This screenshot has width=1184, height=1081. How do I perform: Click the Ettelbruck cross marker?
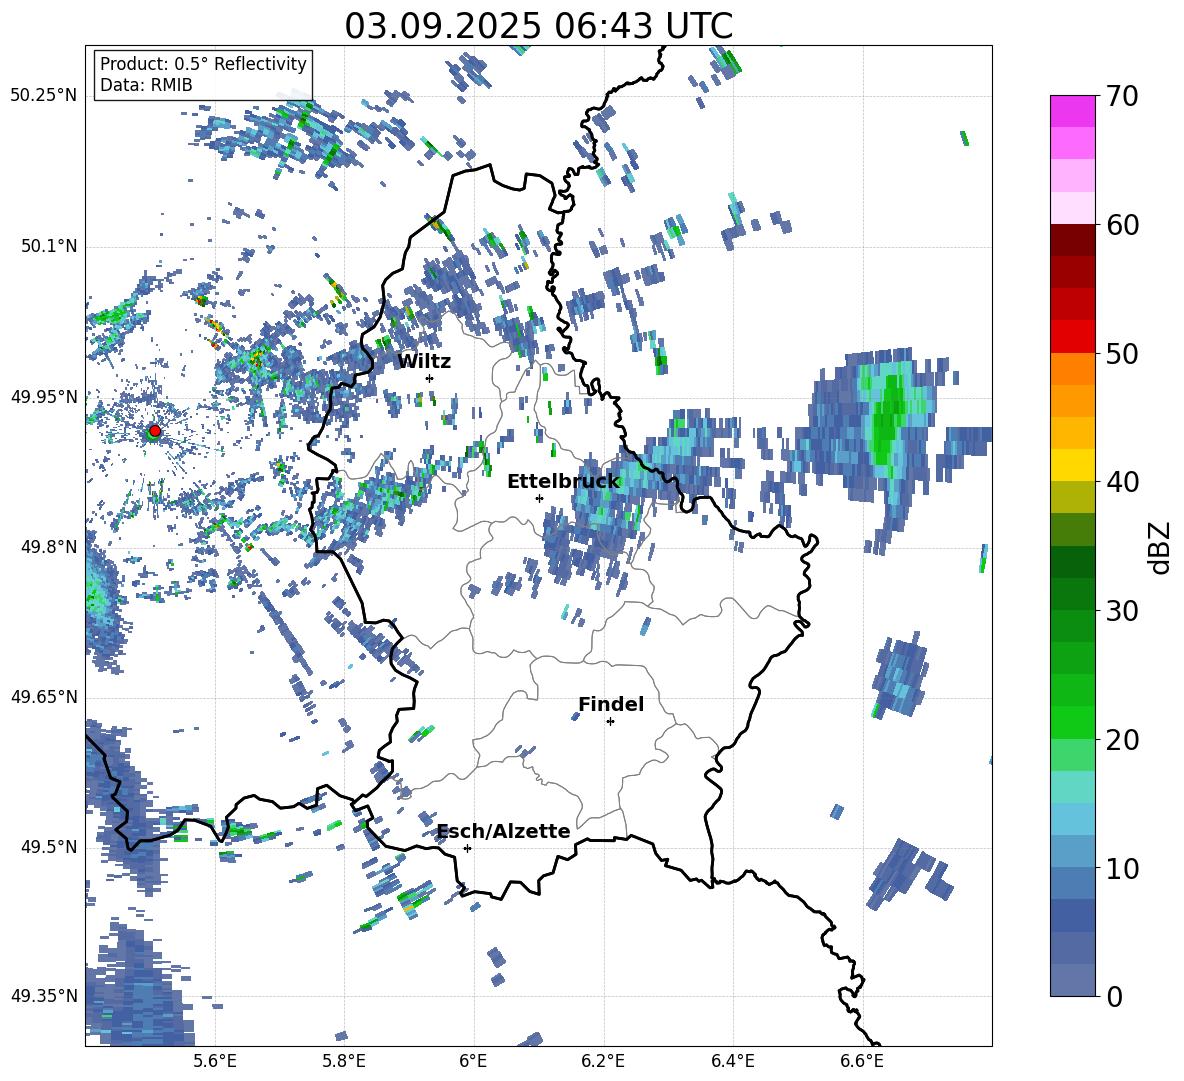click(x=539, y=498)
